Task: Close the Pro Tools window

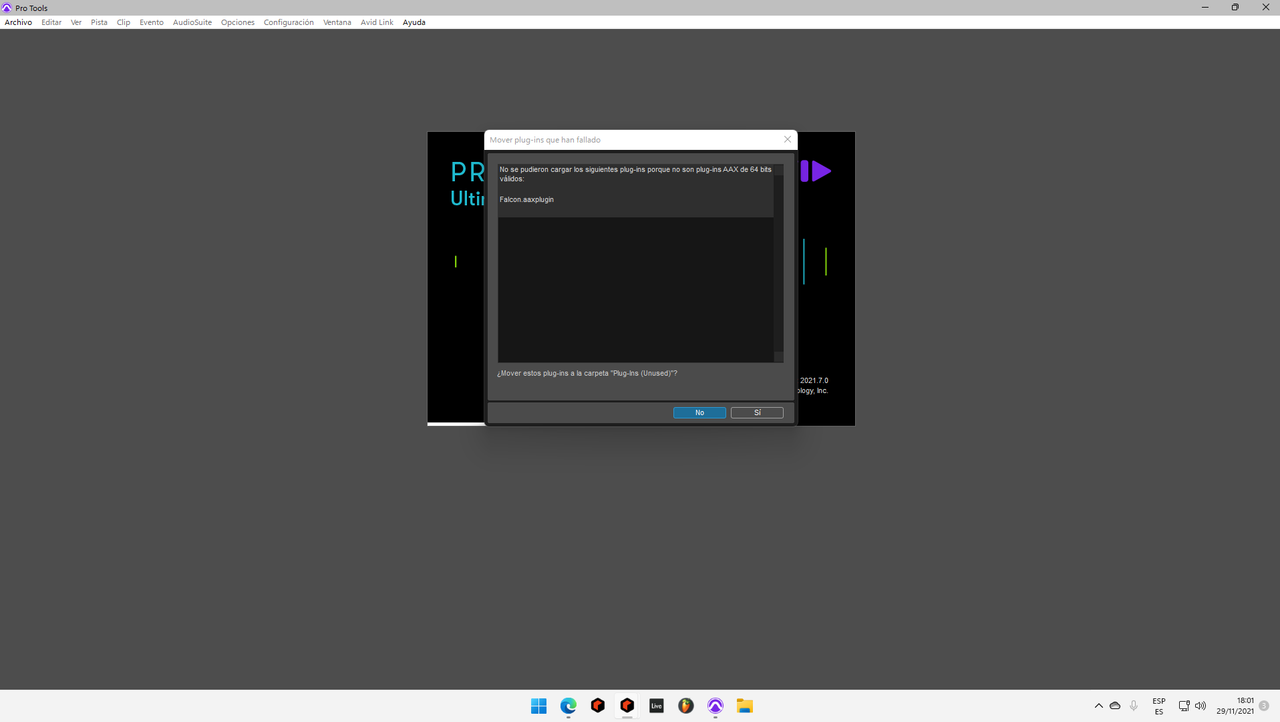Action: [1264, 7]
